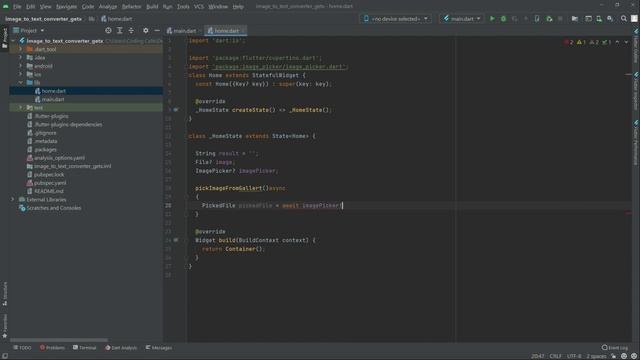Expand the ios folder

point(20,74)
